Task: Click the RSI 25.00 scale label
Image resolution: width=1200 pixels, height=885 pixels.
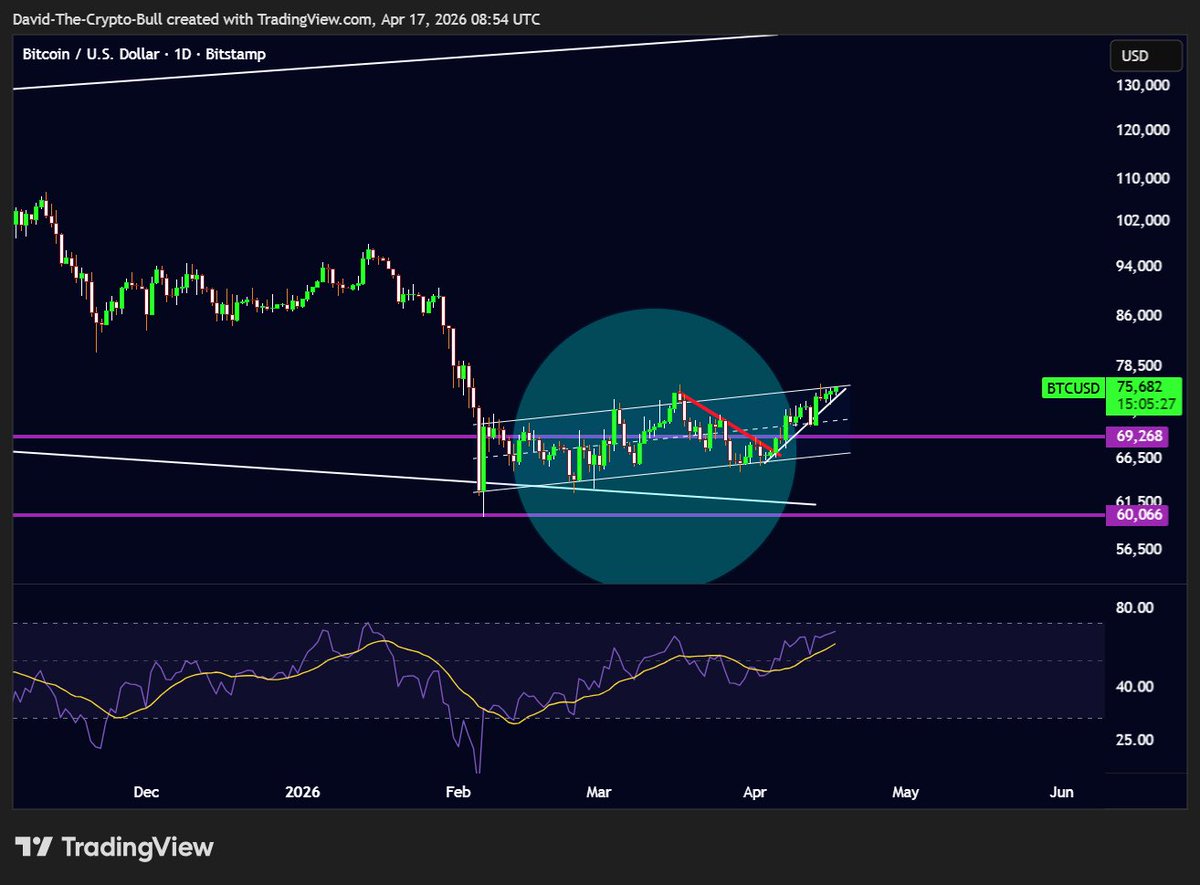Action: click(x=1137, y=739)
